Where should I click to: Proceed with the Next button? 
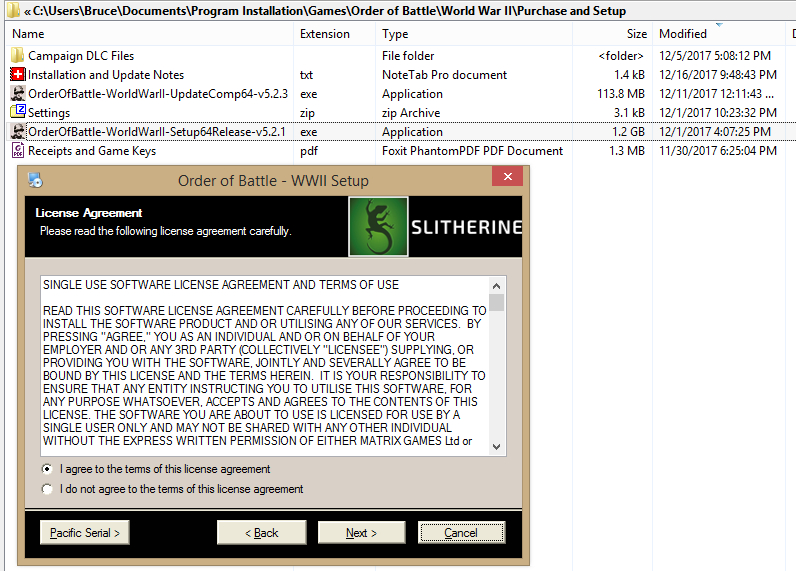click(361, 532)
